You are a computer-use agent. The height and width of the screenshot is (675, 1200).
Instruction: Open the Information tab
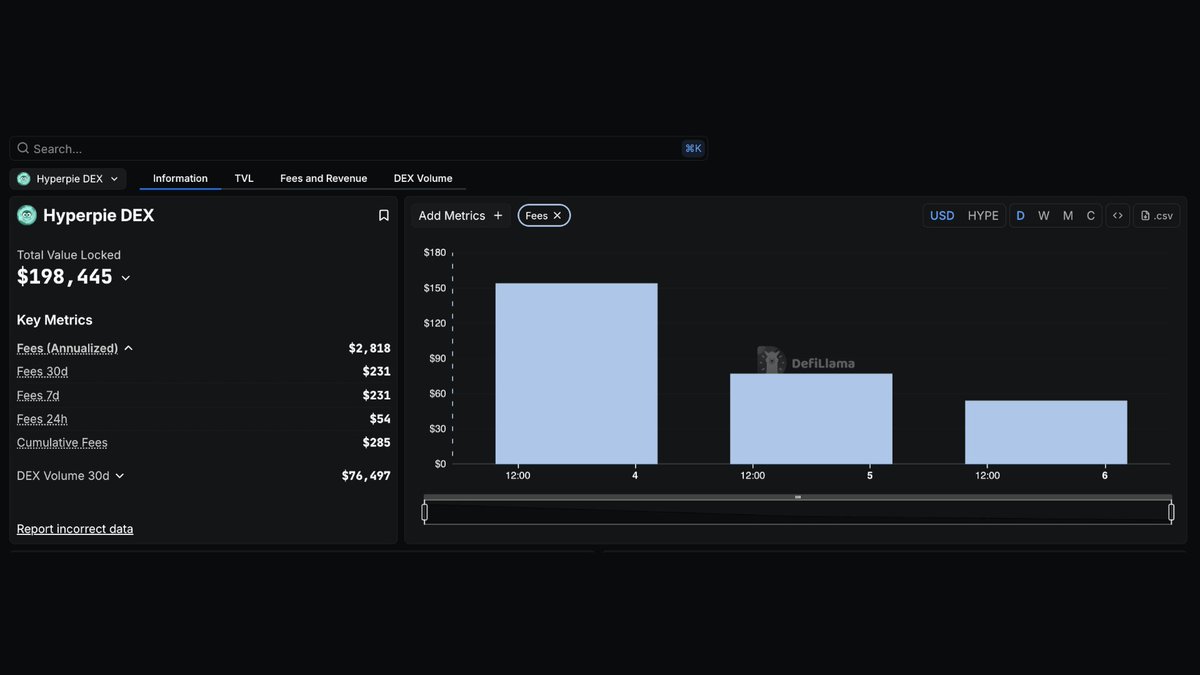tap(180, 178)
